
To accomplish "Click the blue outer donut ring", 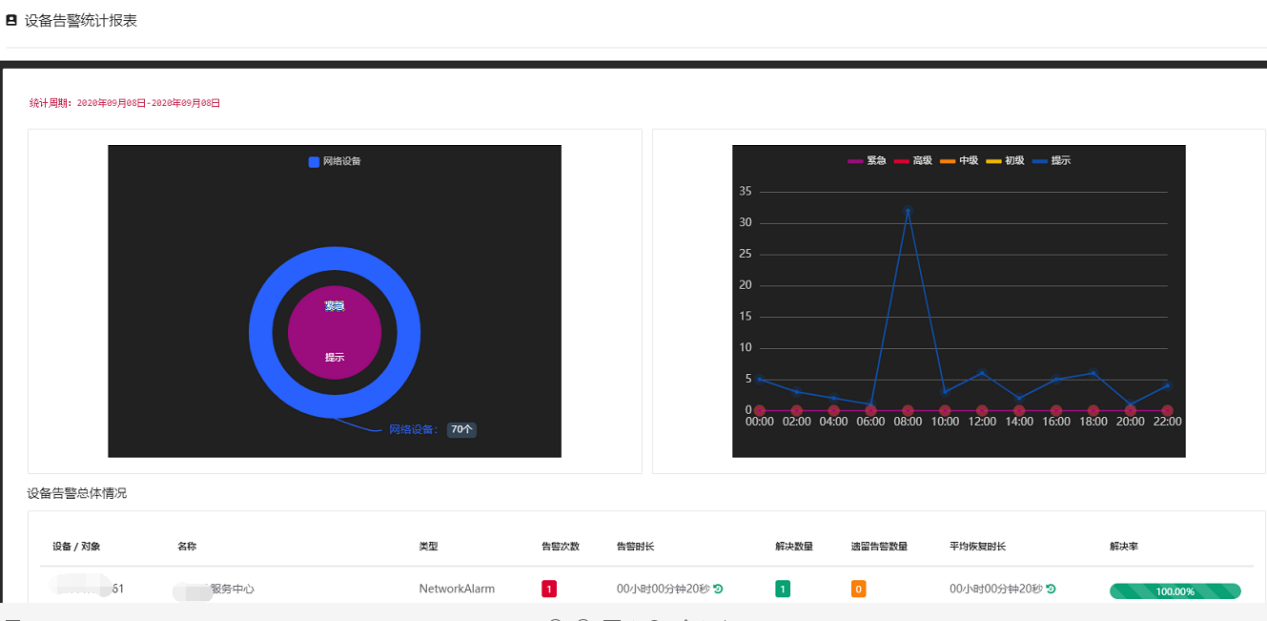I will click(x=263, y=331).
